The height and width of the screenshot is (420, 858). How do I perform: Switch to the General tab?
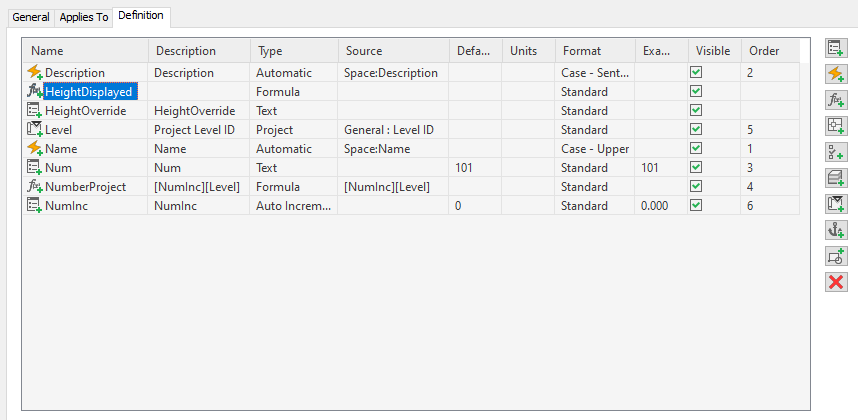(31, 17)
